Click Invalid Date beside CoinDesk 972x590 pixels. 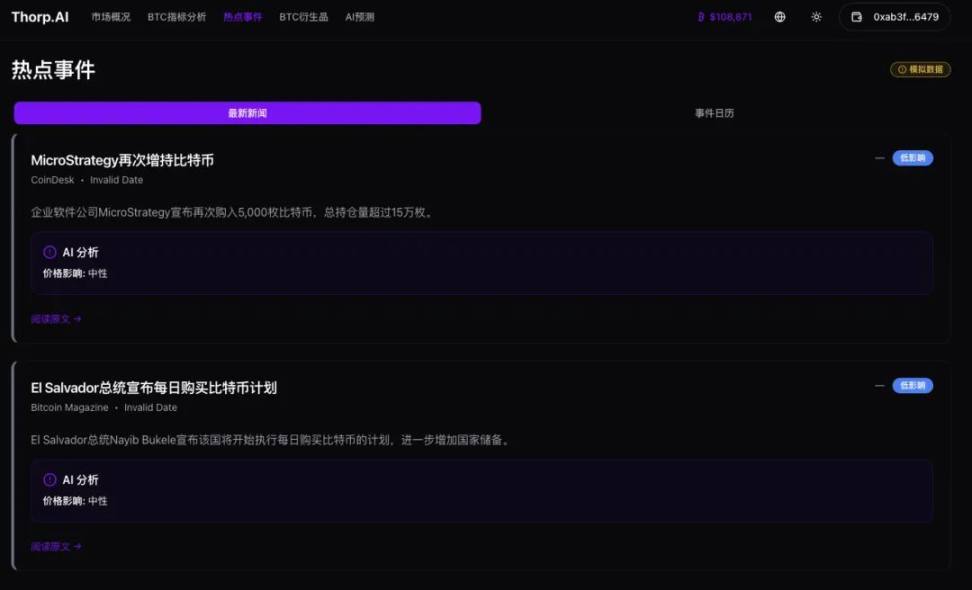(117, 180)
